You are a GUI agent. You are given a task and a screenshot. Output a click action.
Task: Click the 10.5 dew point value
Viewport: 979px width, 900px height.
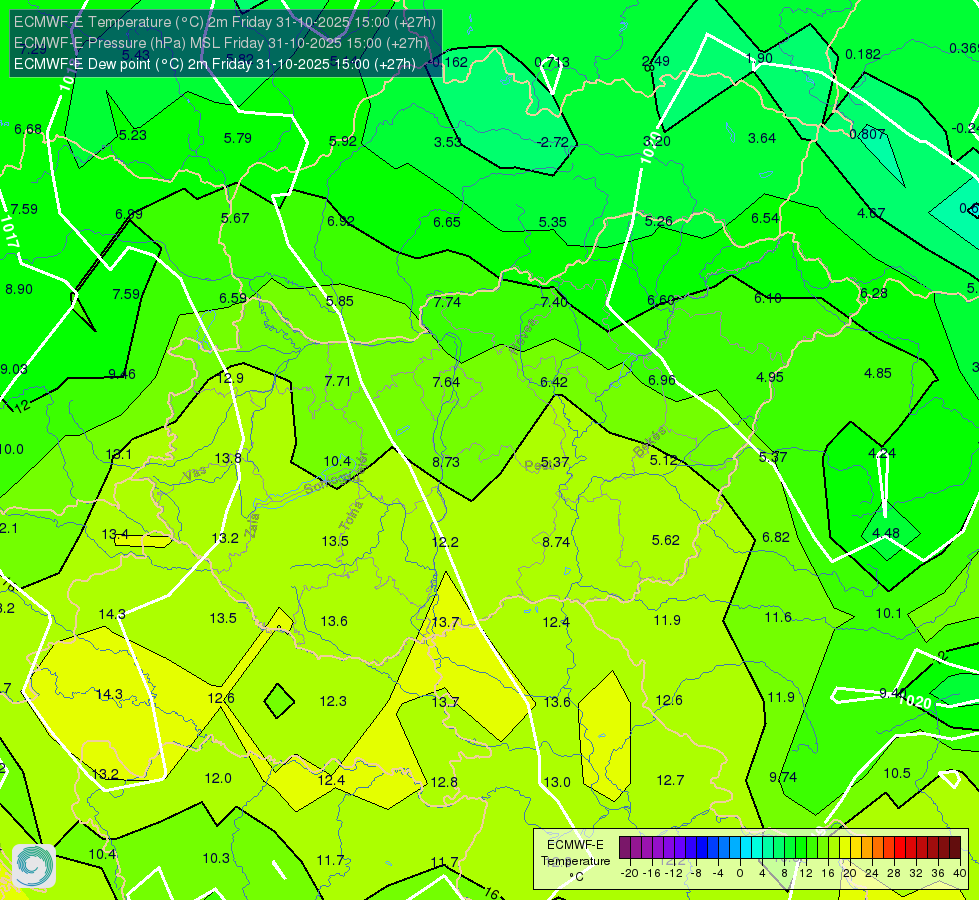897,774
